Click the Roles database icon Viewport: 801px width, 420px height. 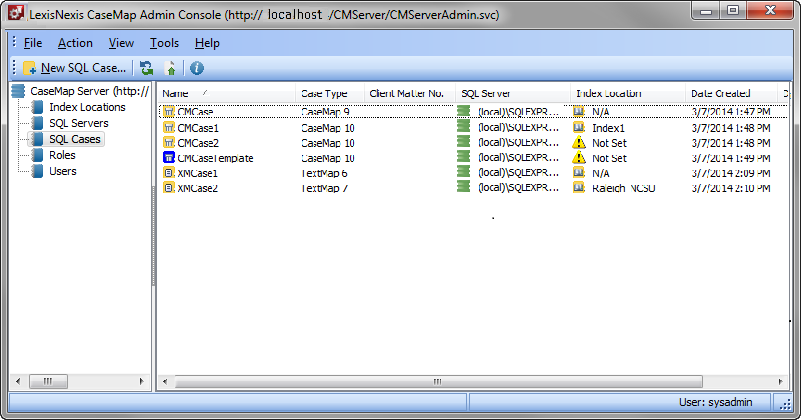click(37, 155)
